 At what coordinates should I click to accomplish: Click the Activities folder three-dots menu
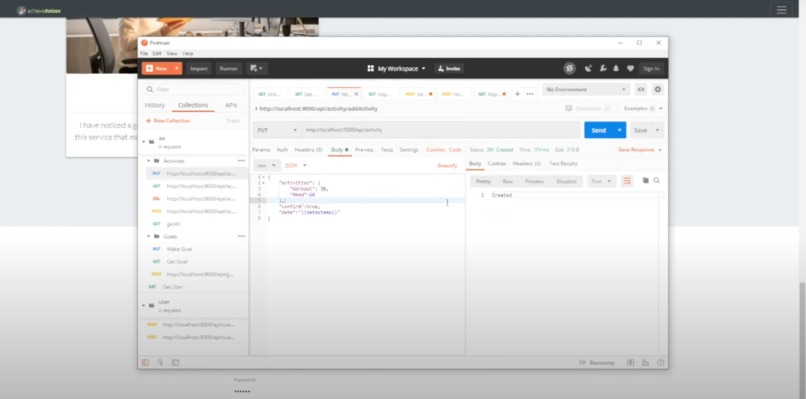point(241,161)
